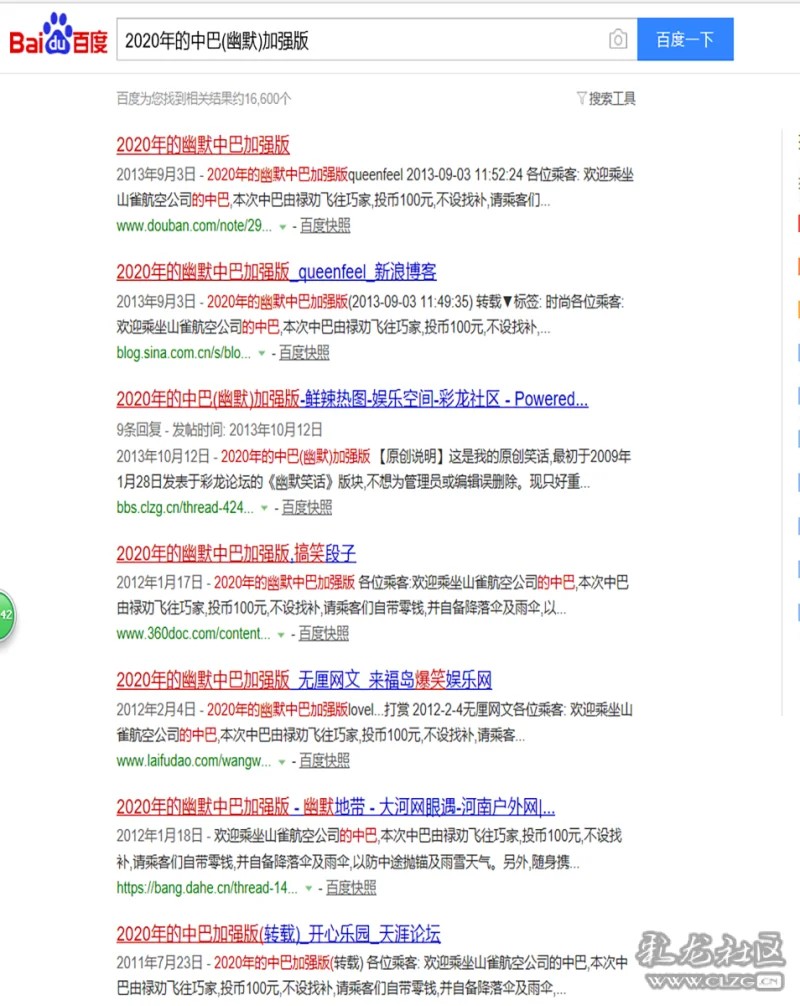
Task: Open the 大河网眼遇-河南户外网 result title
Action: tap(336, 807)
